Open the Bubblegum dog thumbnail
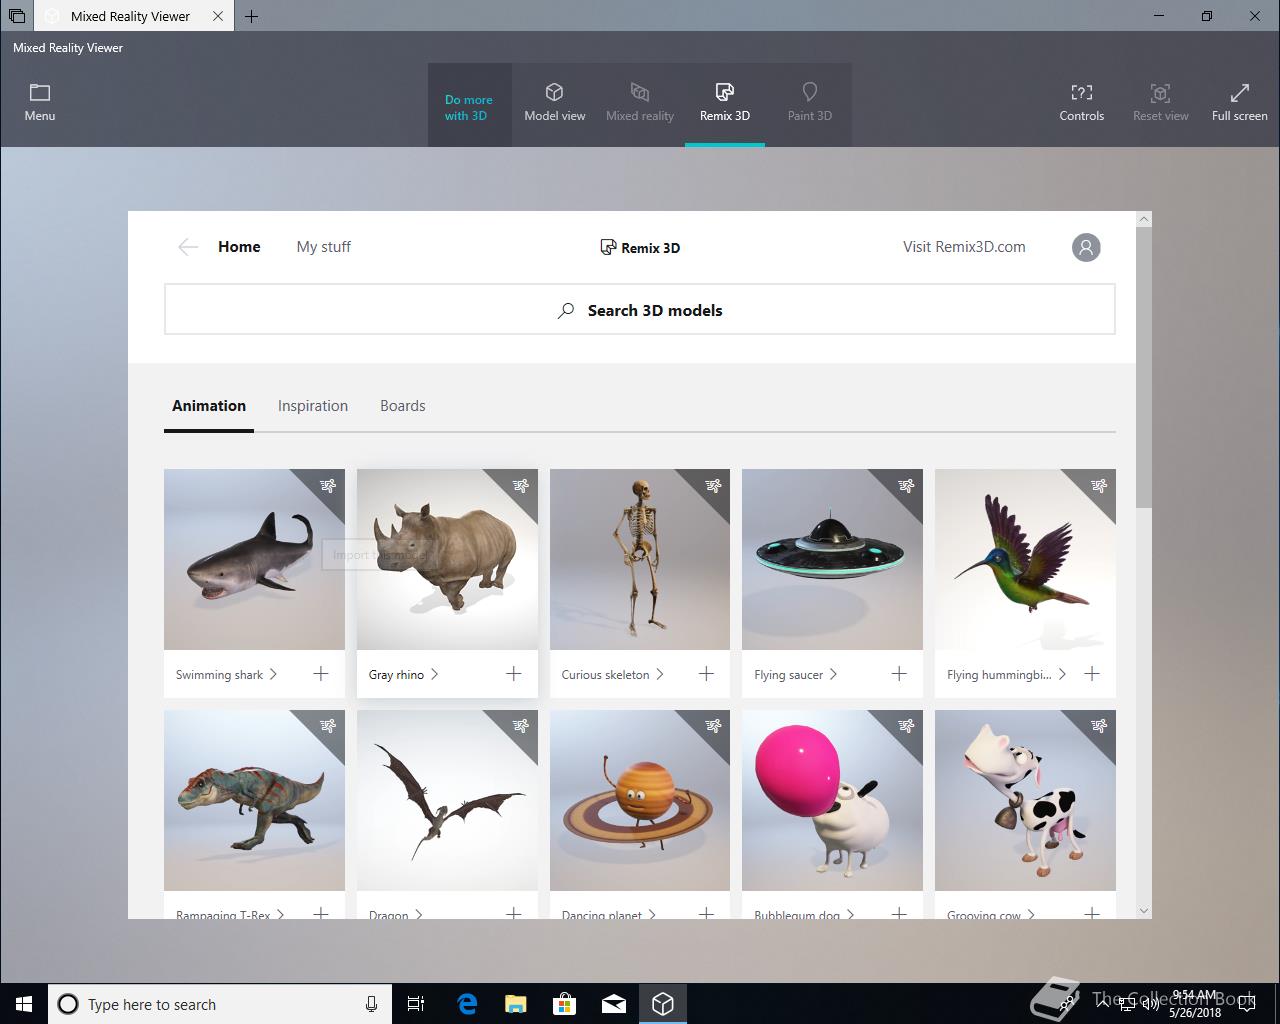Viewport: 1280px width, 1024px height. [x=832, y=800]
